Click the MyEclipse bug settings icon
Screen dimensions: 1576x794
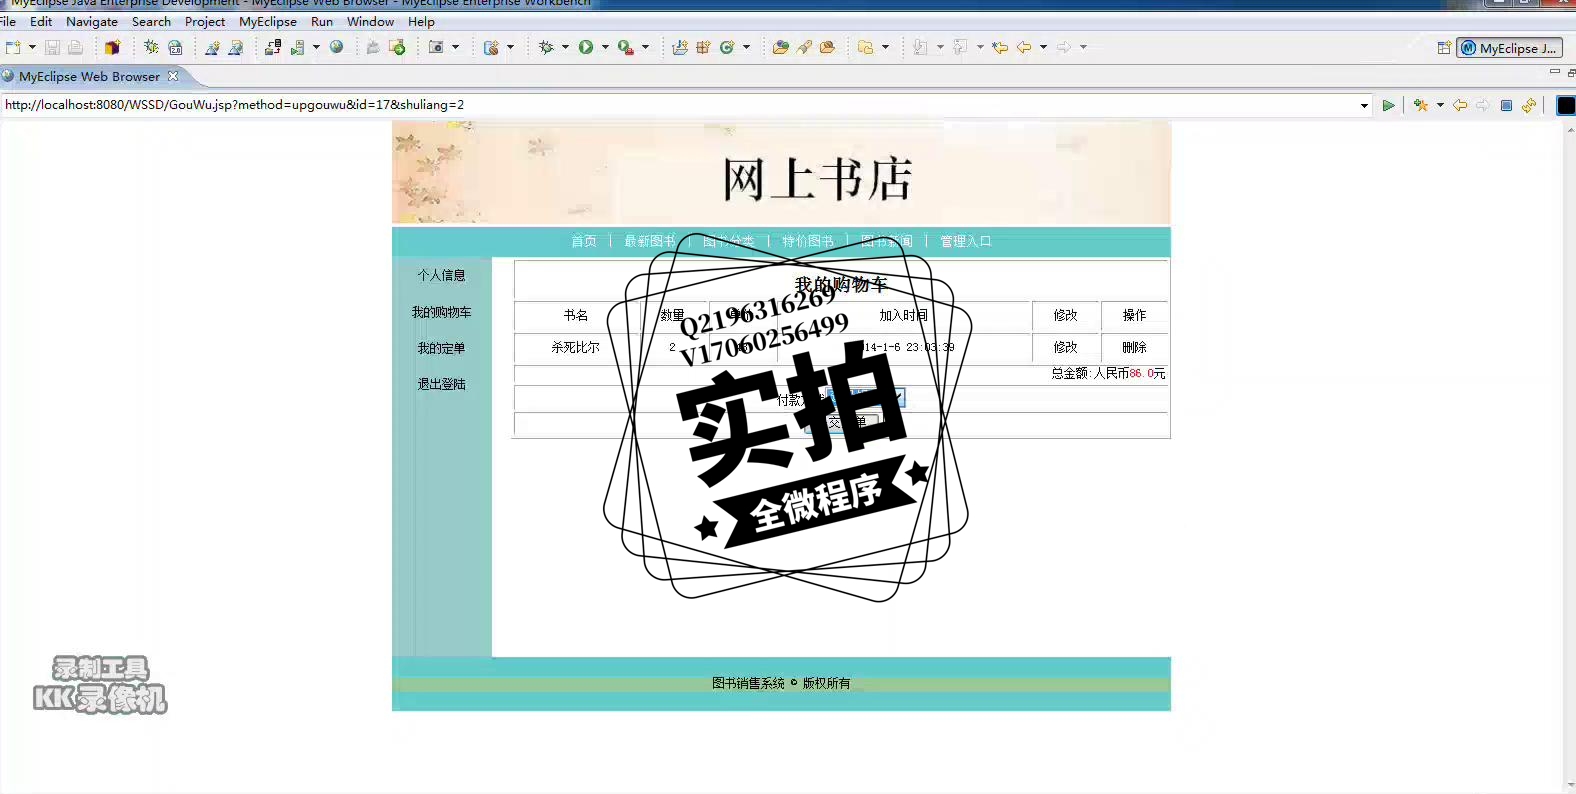(151, 47)
